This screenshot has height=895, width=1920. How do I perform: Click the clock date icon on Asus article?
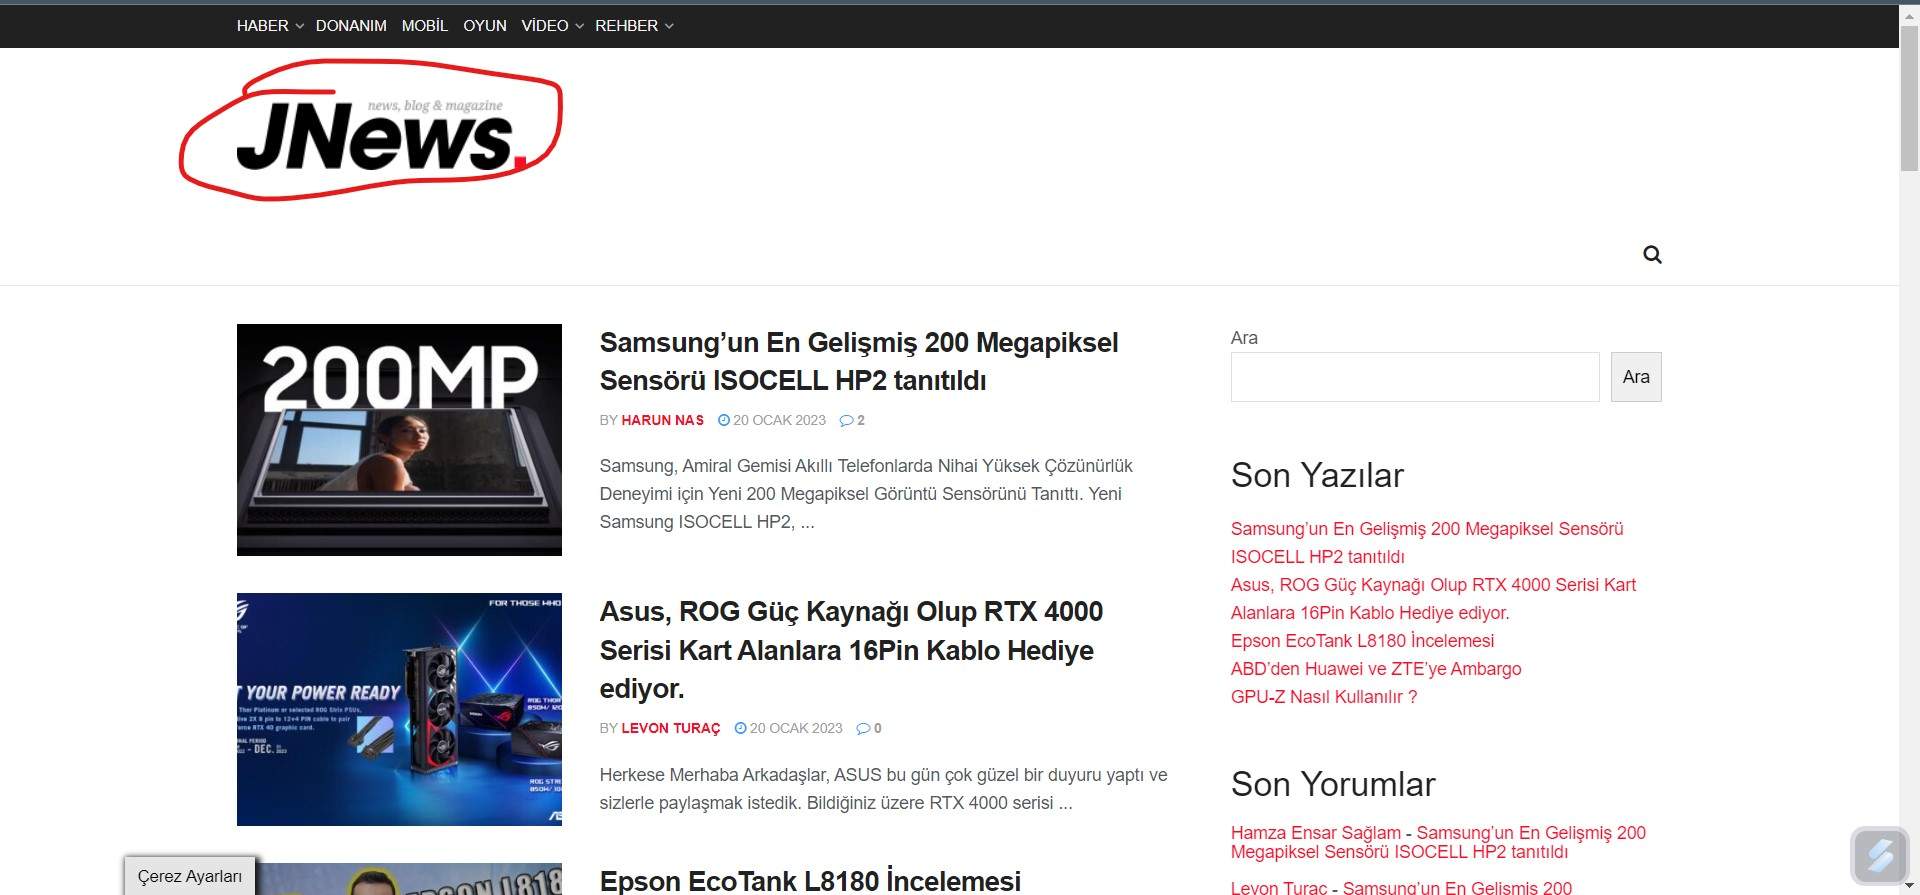tap(741, 729)
